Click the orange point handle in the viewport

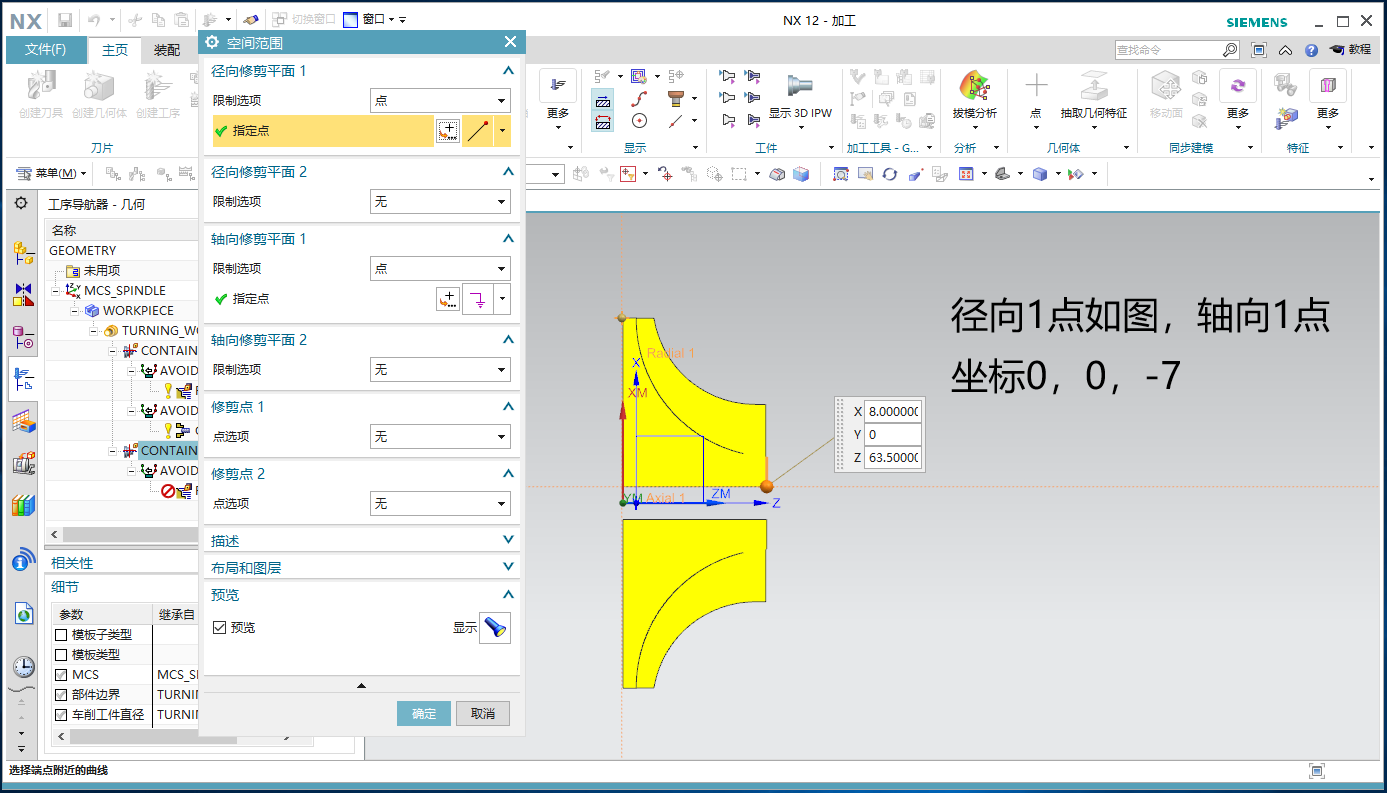point(767,486)
